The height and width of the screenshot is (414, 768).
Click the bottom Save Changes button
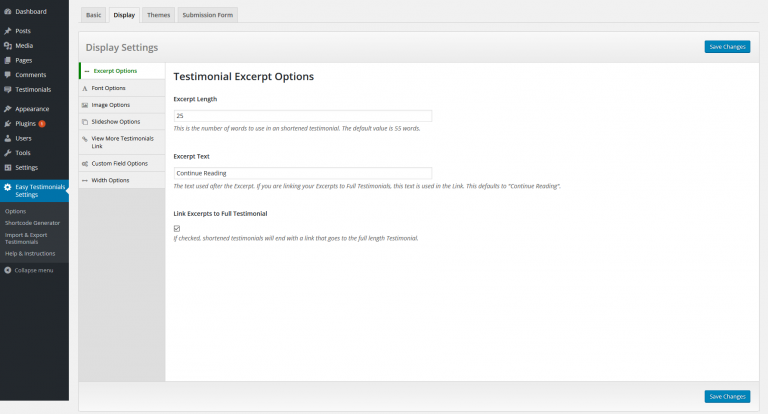point(727,396)
